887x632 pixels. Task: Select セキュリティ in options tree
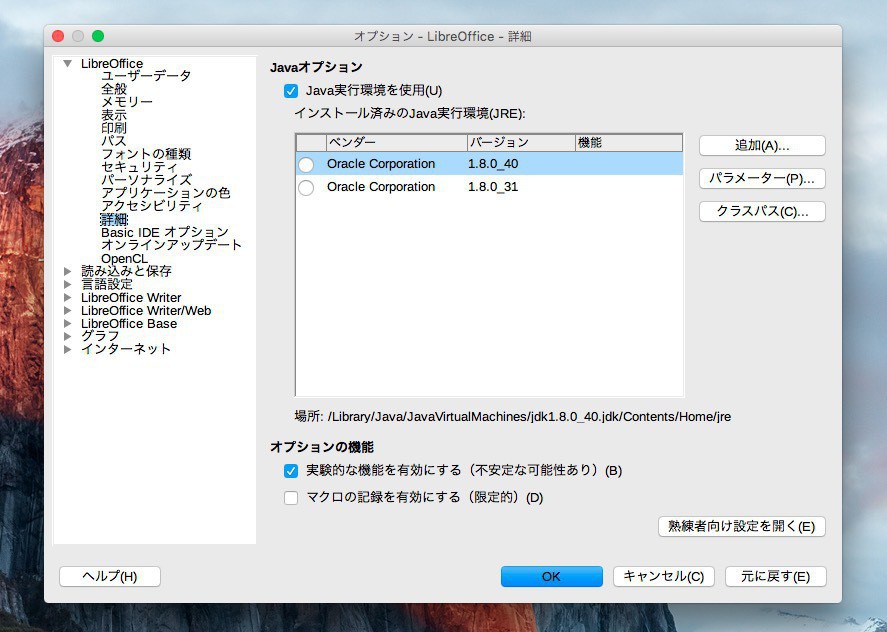[139, 167]
